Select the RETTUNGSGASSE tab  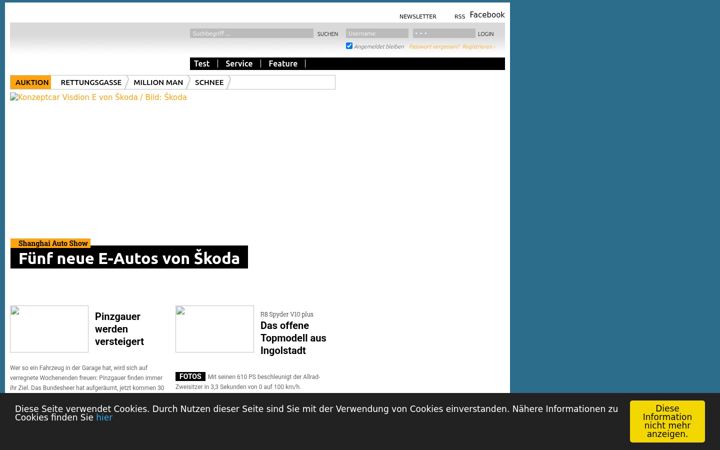(91, 83)
